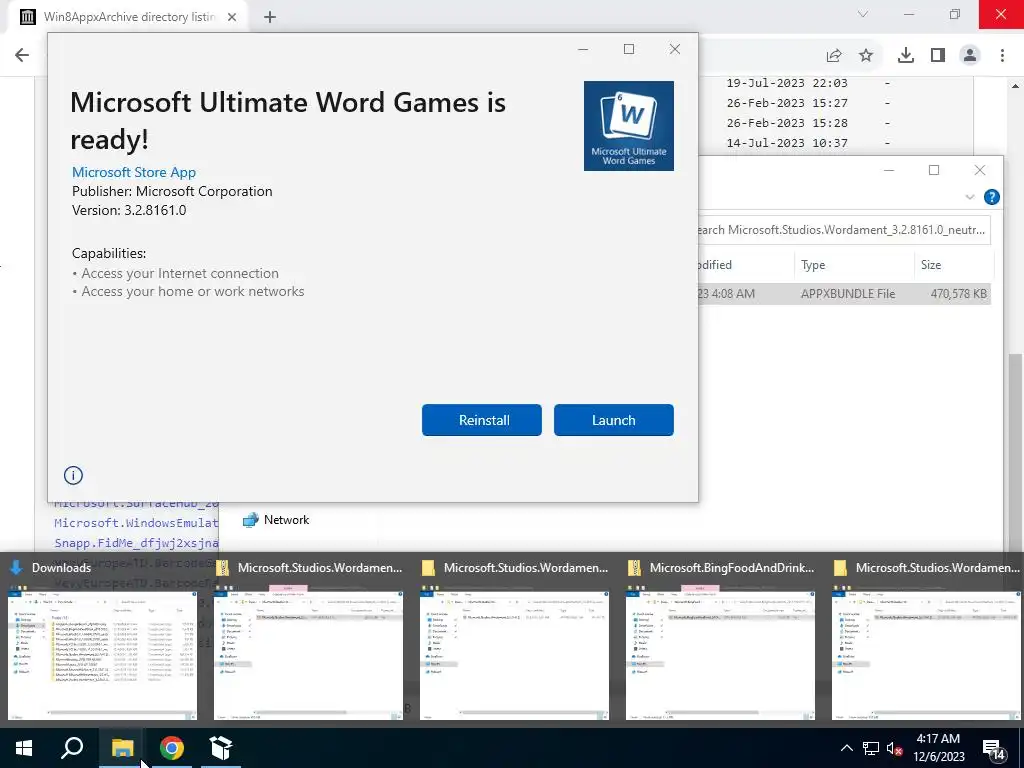
Task: Switch to Microsoft.BingFoodAndDrink window thumbnail
Action: tap(720, 642)
